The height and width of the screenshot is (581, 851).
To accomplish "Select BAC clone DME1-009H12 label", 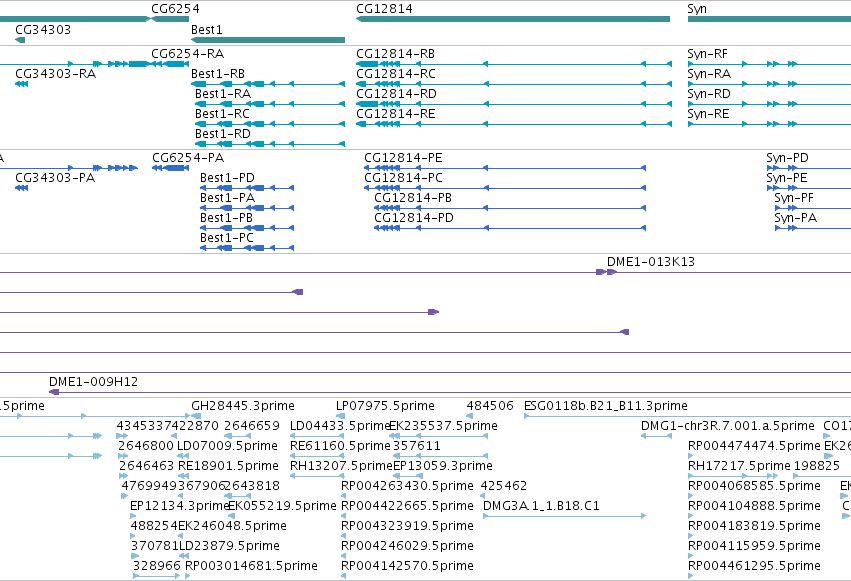I will (93, 381).
